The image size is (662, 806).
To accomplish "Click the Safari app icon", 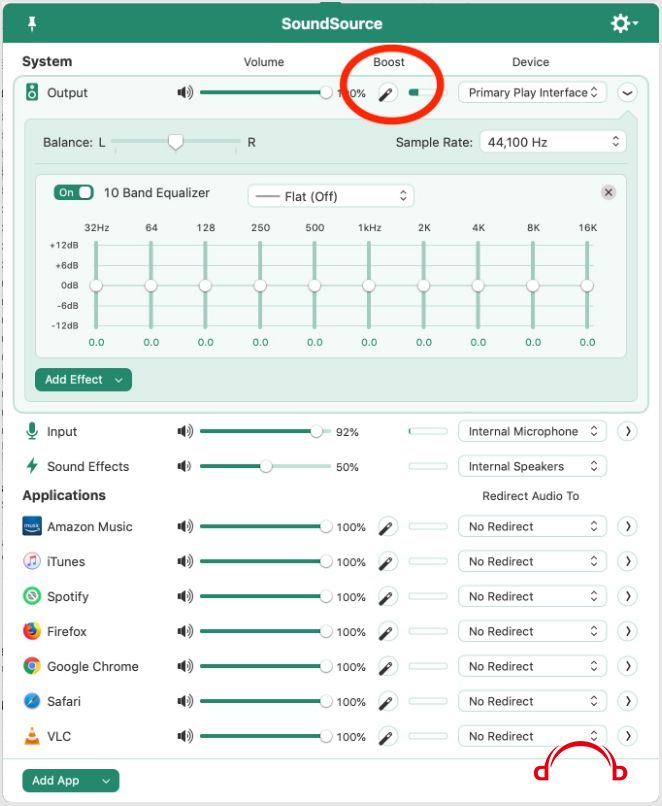I will (32, 701).
